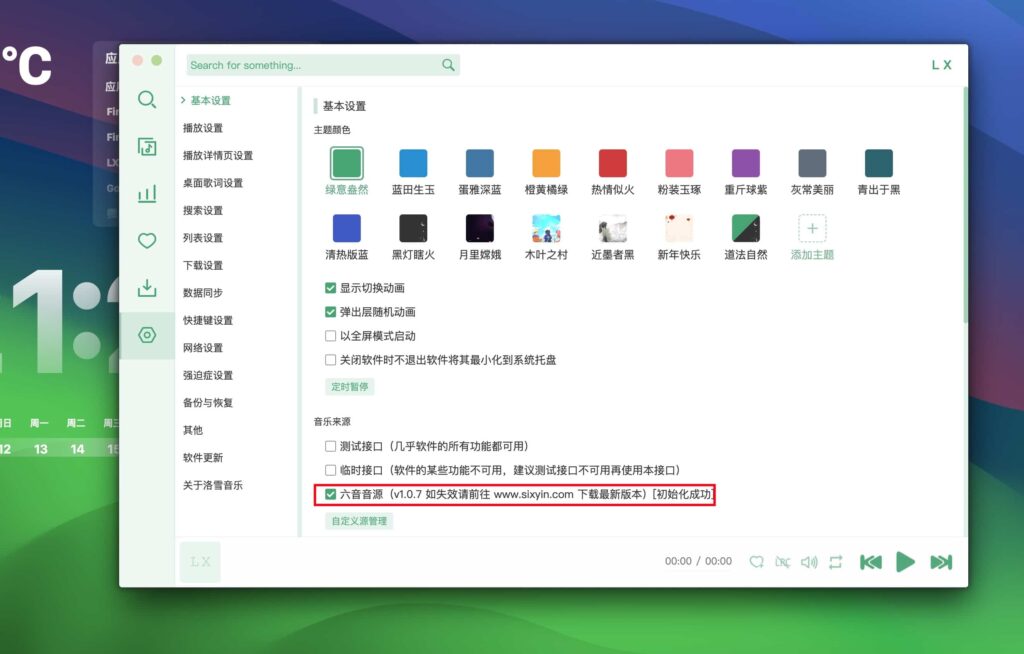The height and width of the screenshot is (654, 1024).
Task: Switch to 播放设置 settings section
Action: tap(205, 128)
